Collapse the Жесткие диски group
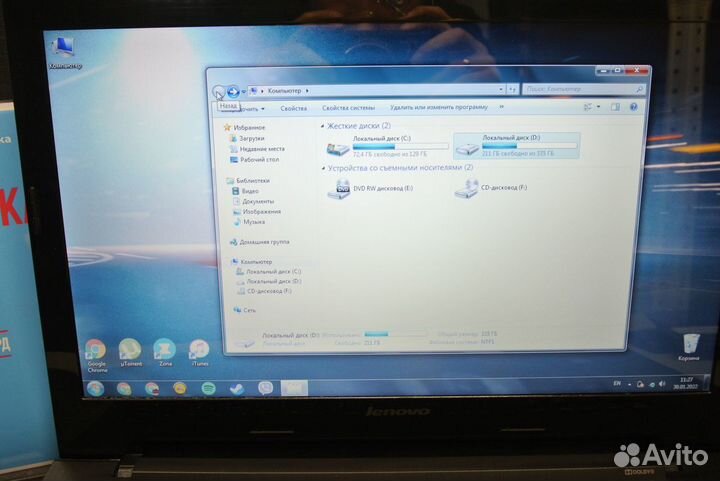 (322, 126)
